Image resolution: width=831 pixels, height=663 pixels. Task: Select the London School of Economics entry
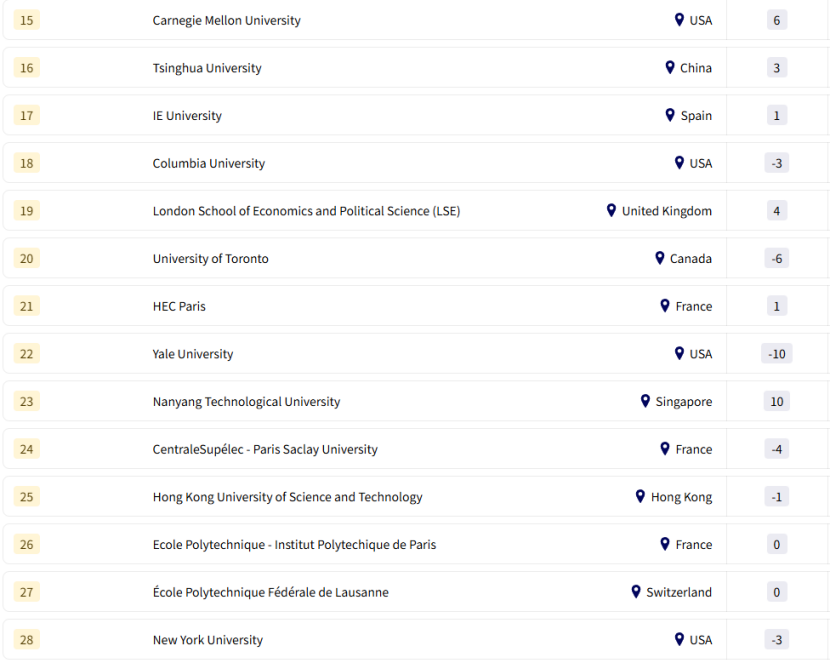click(x=306, y=211)
